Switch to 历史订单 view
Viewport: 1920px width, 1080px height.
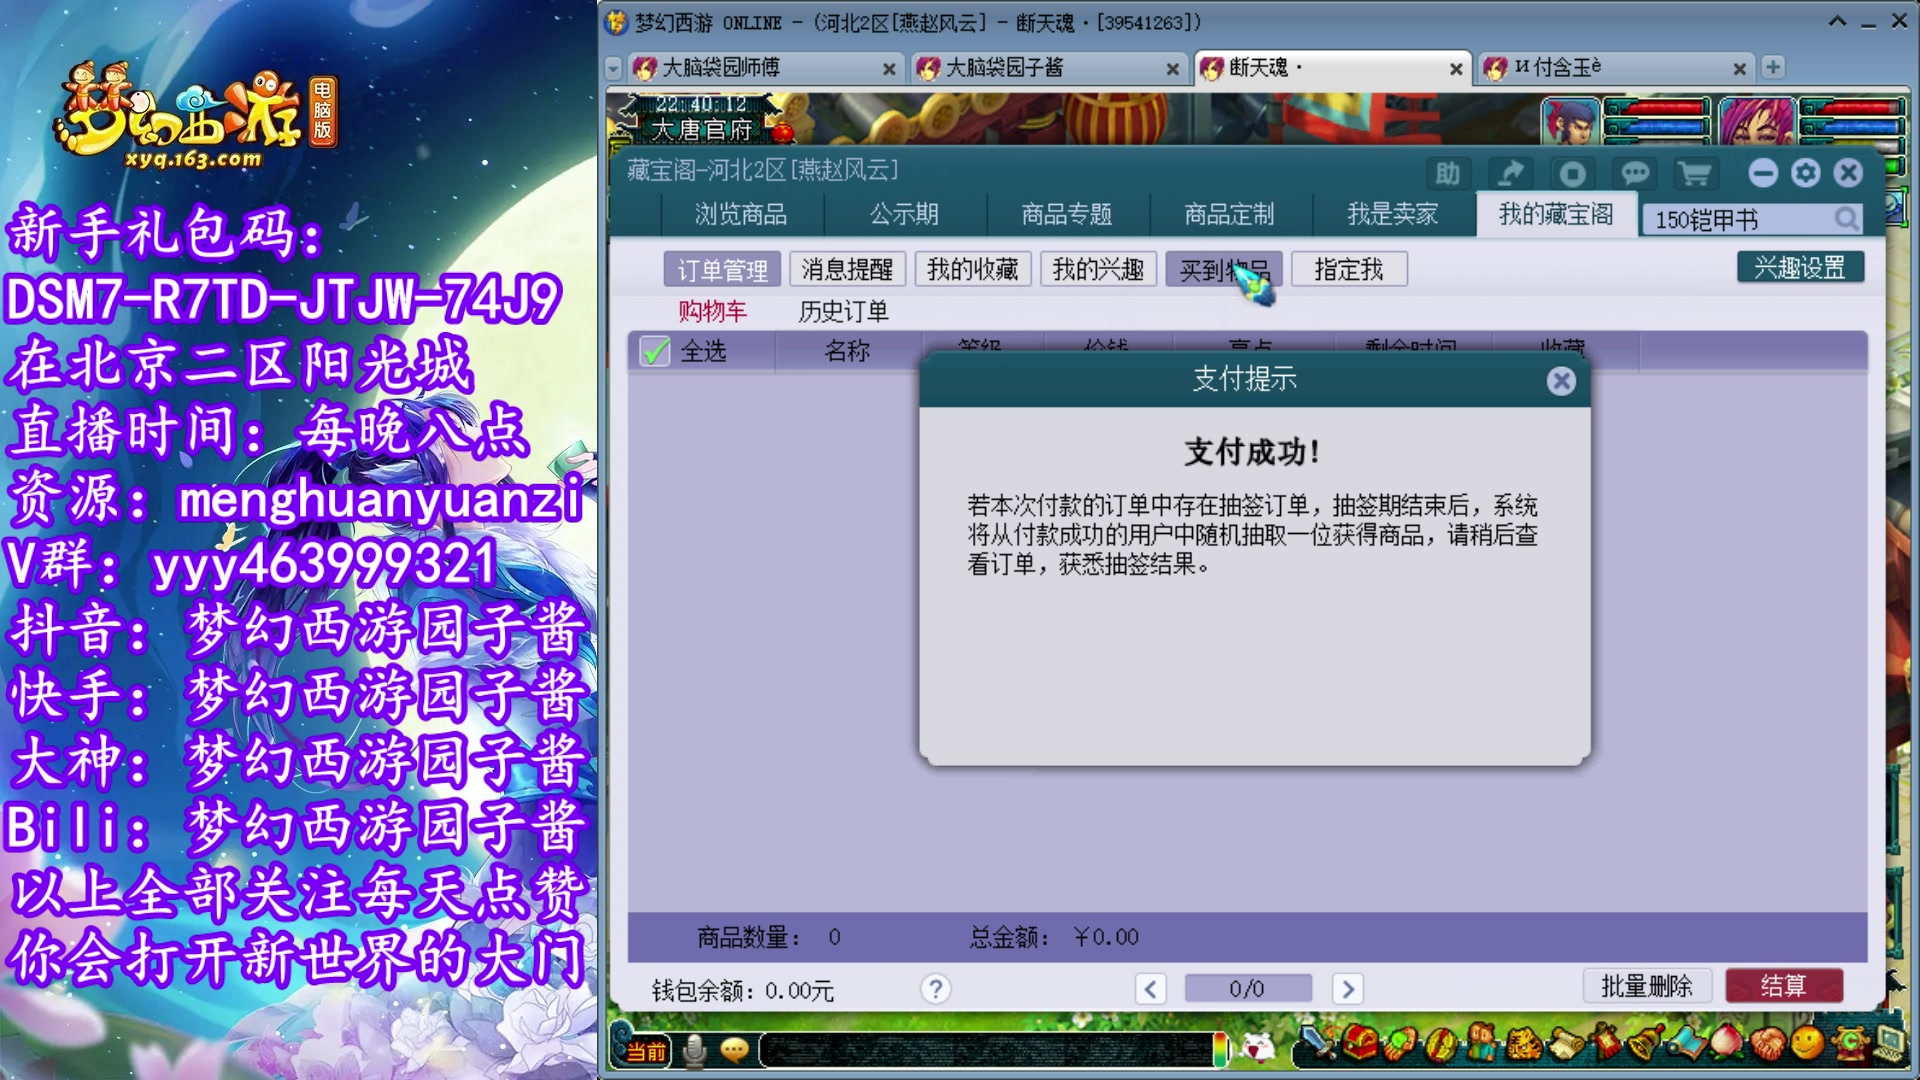pyautogui.click(x=843, y=311)
